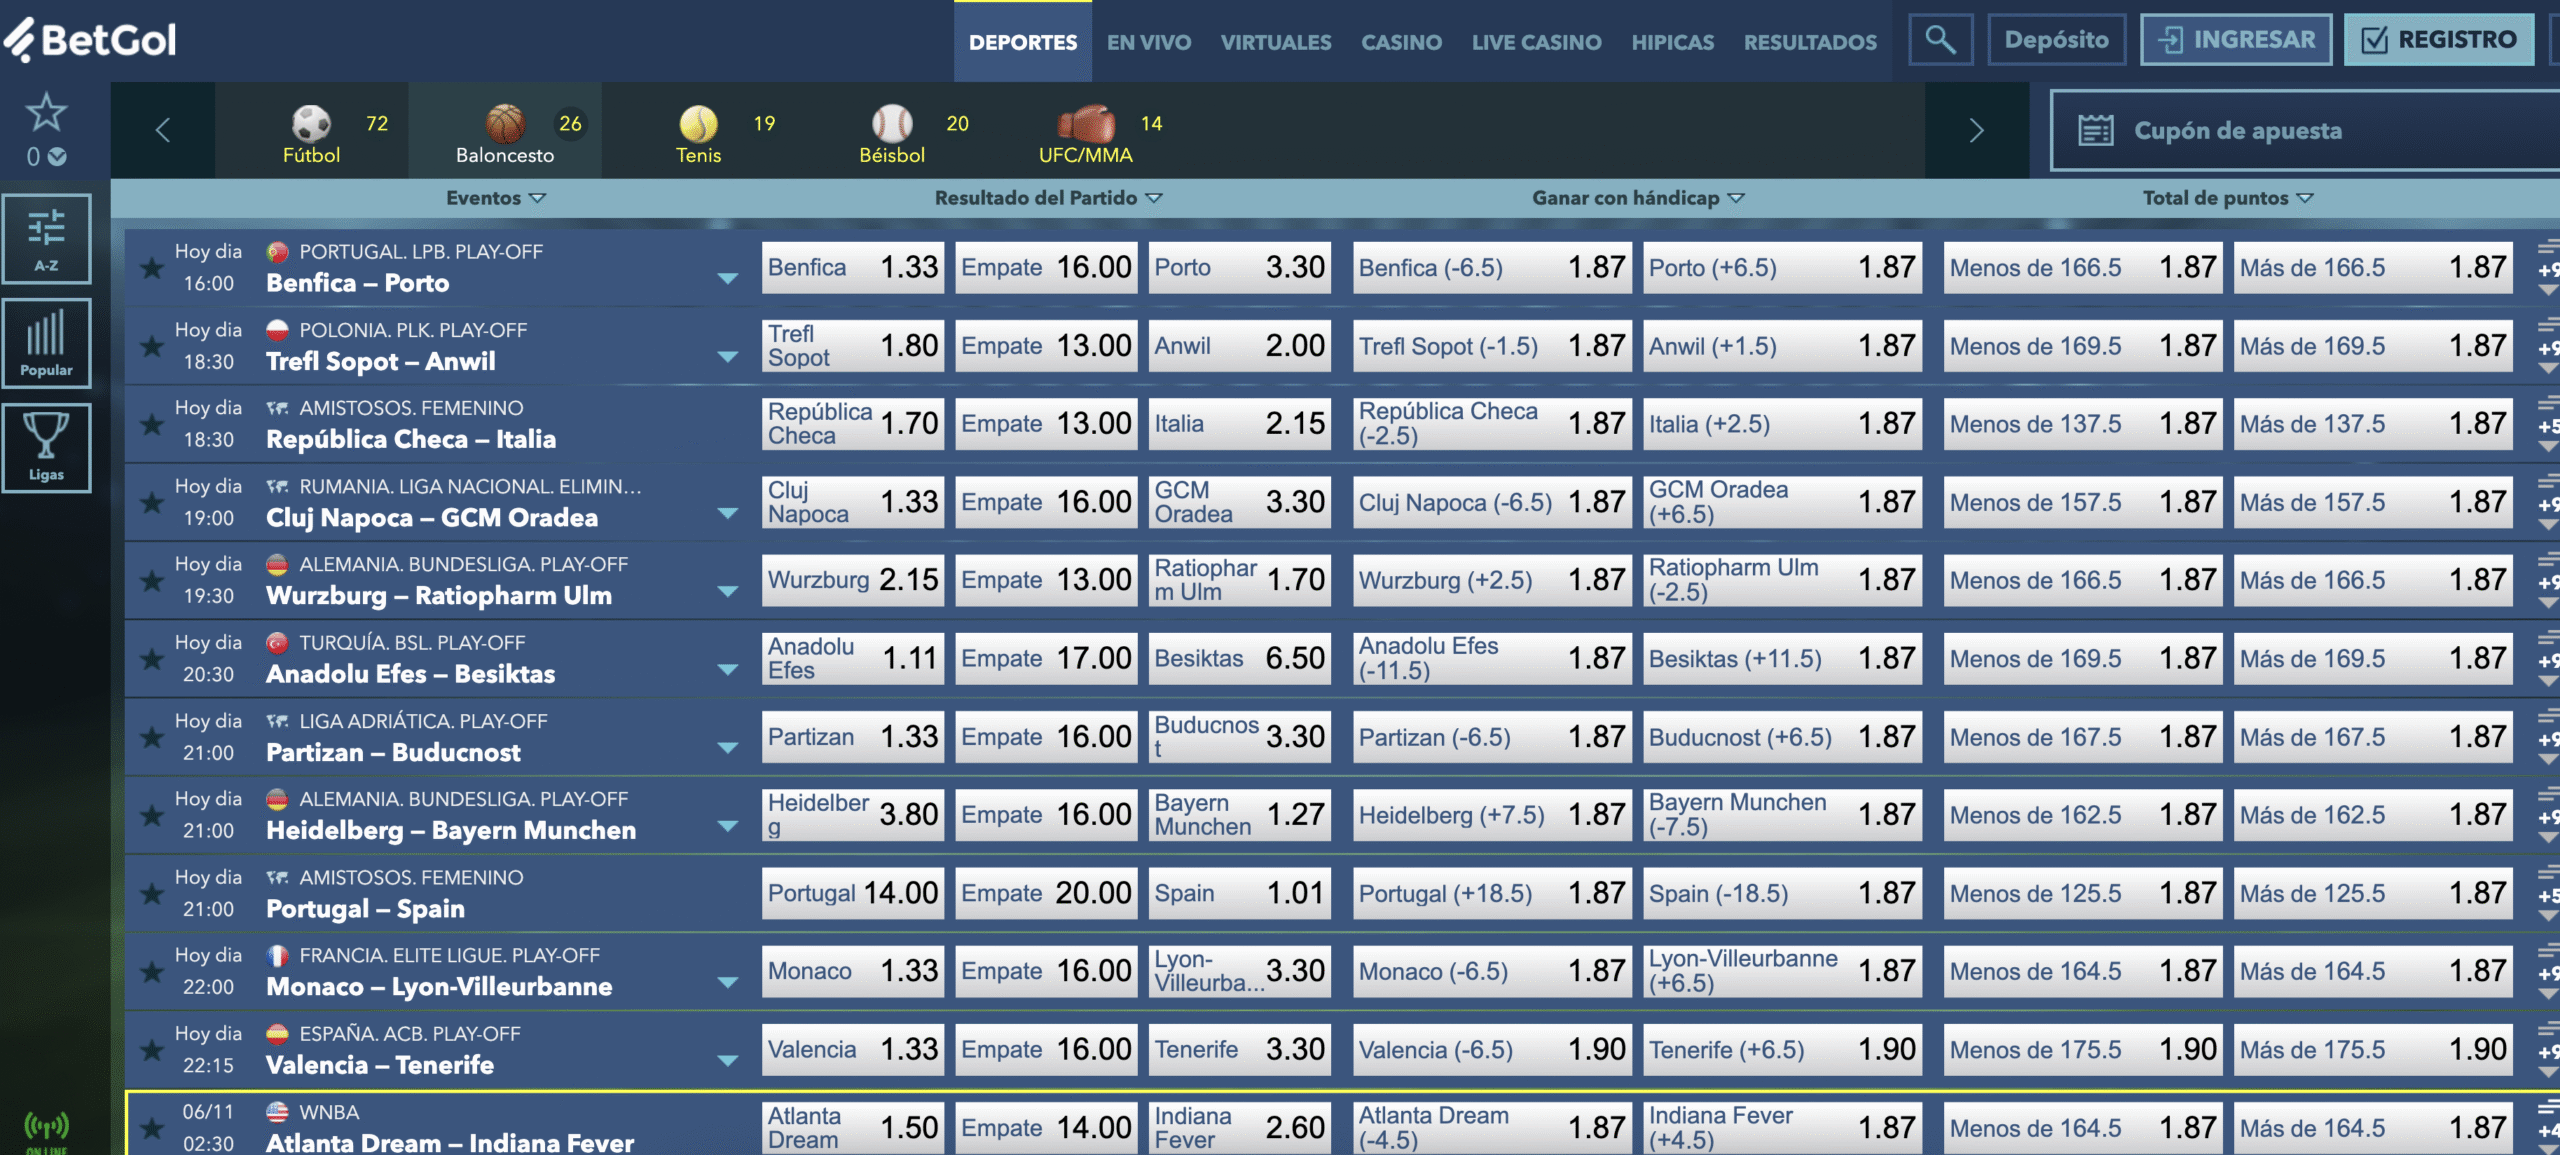
Task: Open the LIVE CASINO tab
Action: [x=1537, y=42]
